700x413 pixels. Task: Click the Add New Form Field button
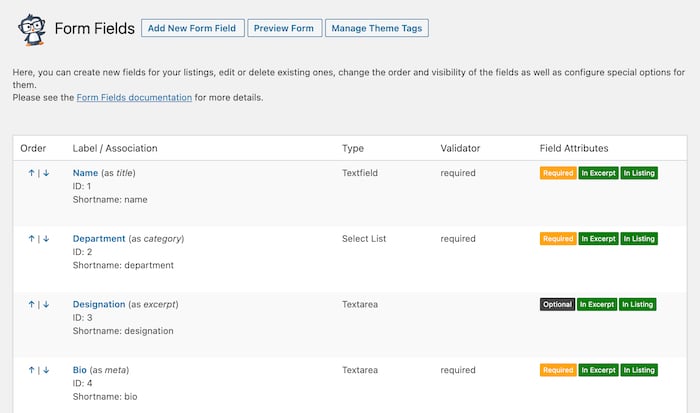193,28
